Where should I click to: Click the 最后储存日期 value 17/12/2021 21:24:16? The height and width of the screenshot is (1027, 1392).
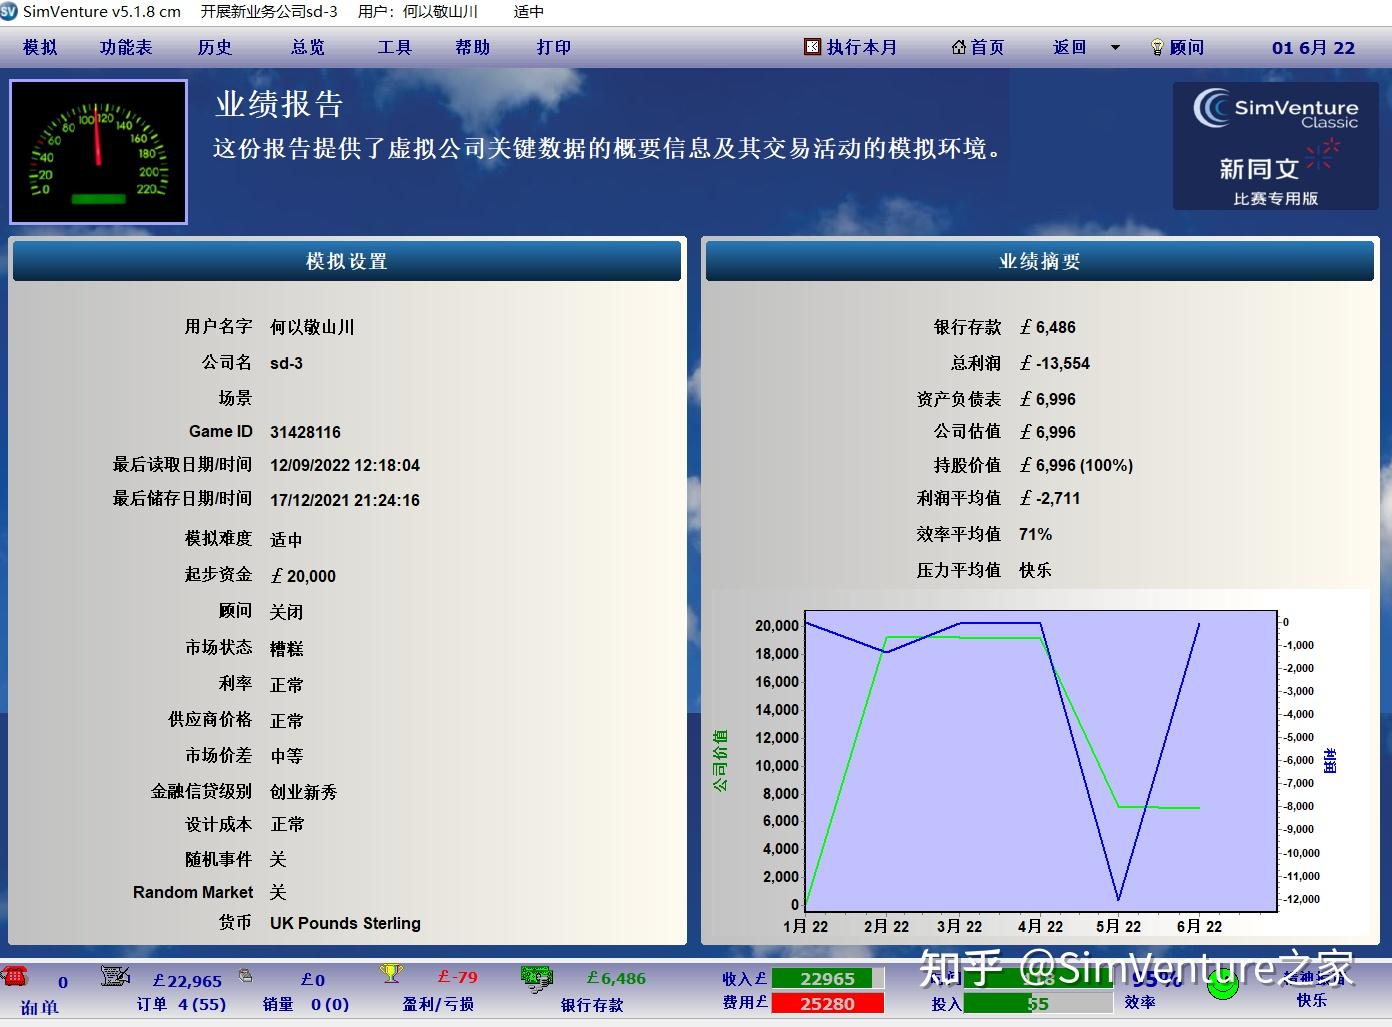click(345, 500)
